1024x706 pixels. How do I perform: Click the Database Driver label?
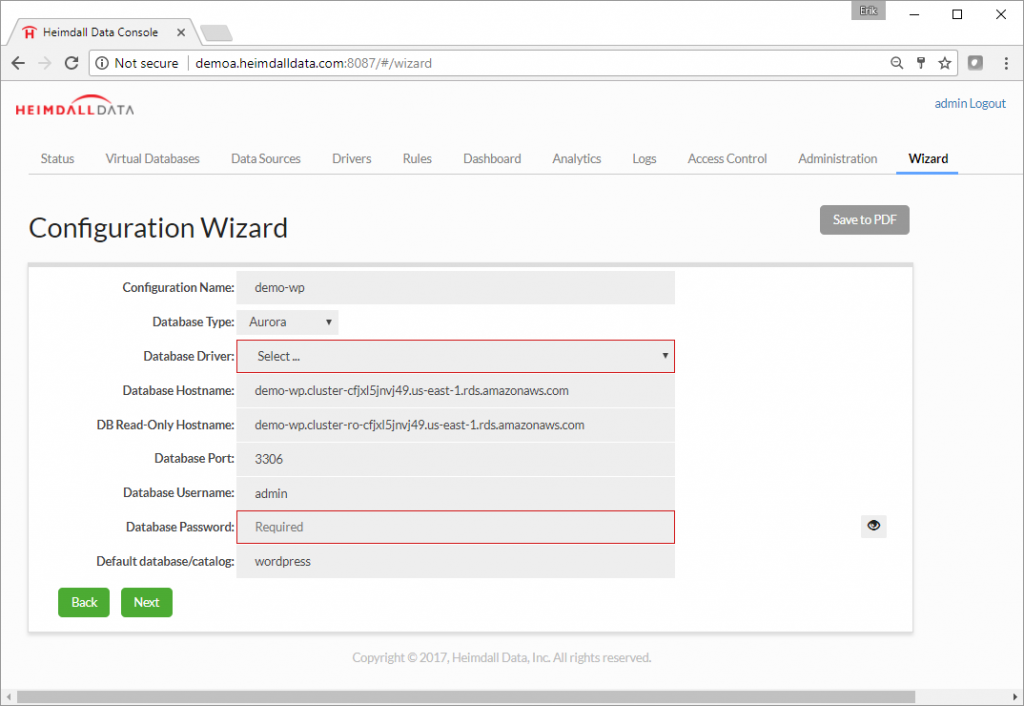[189, 356]
